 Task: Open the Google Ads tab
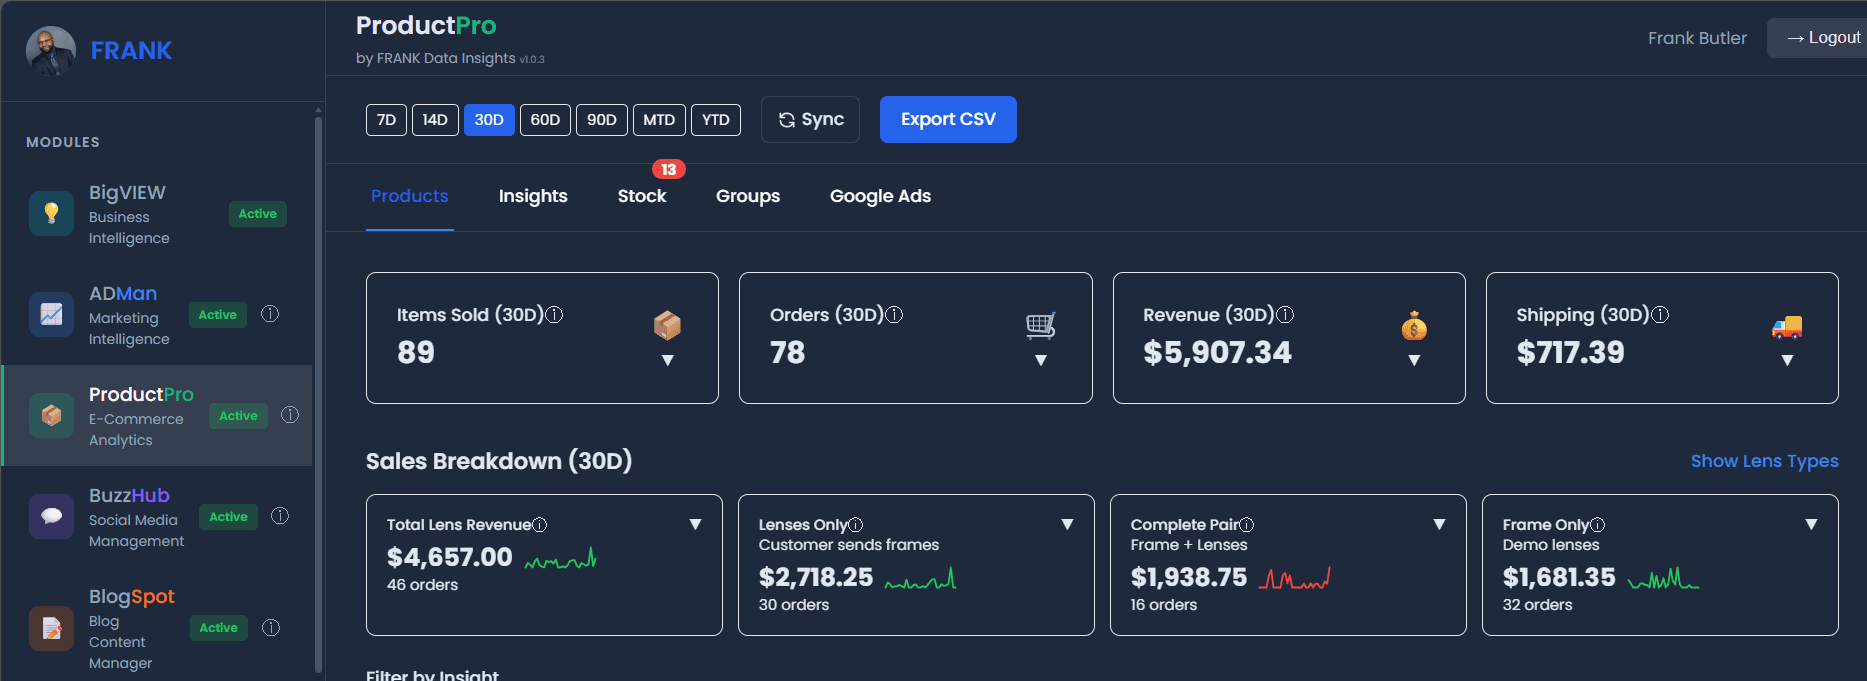point(880,196)
